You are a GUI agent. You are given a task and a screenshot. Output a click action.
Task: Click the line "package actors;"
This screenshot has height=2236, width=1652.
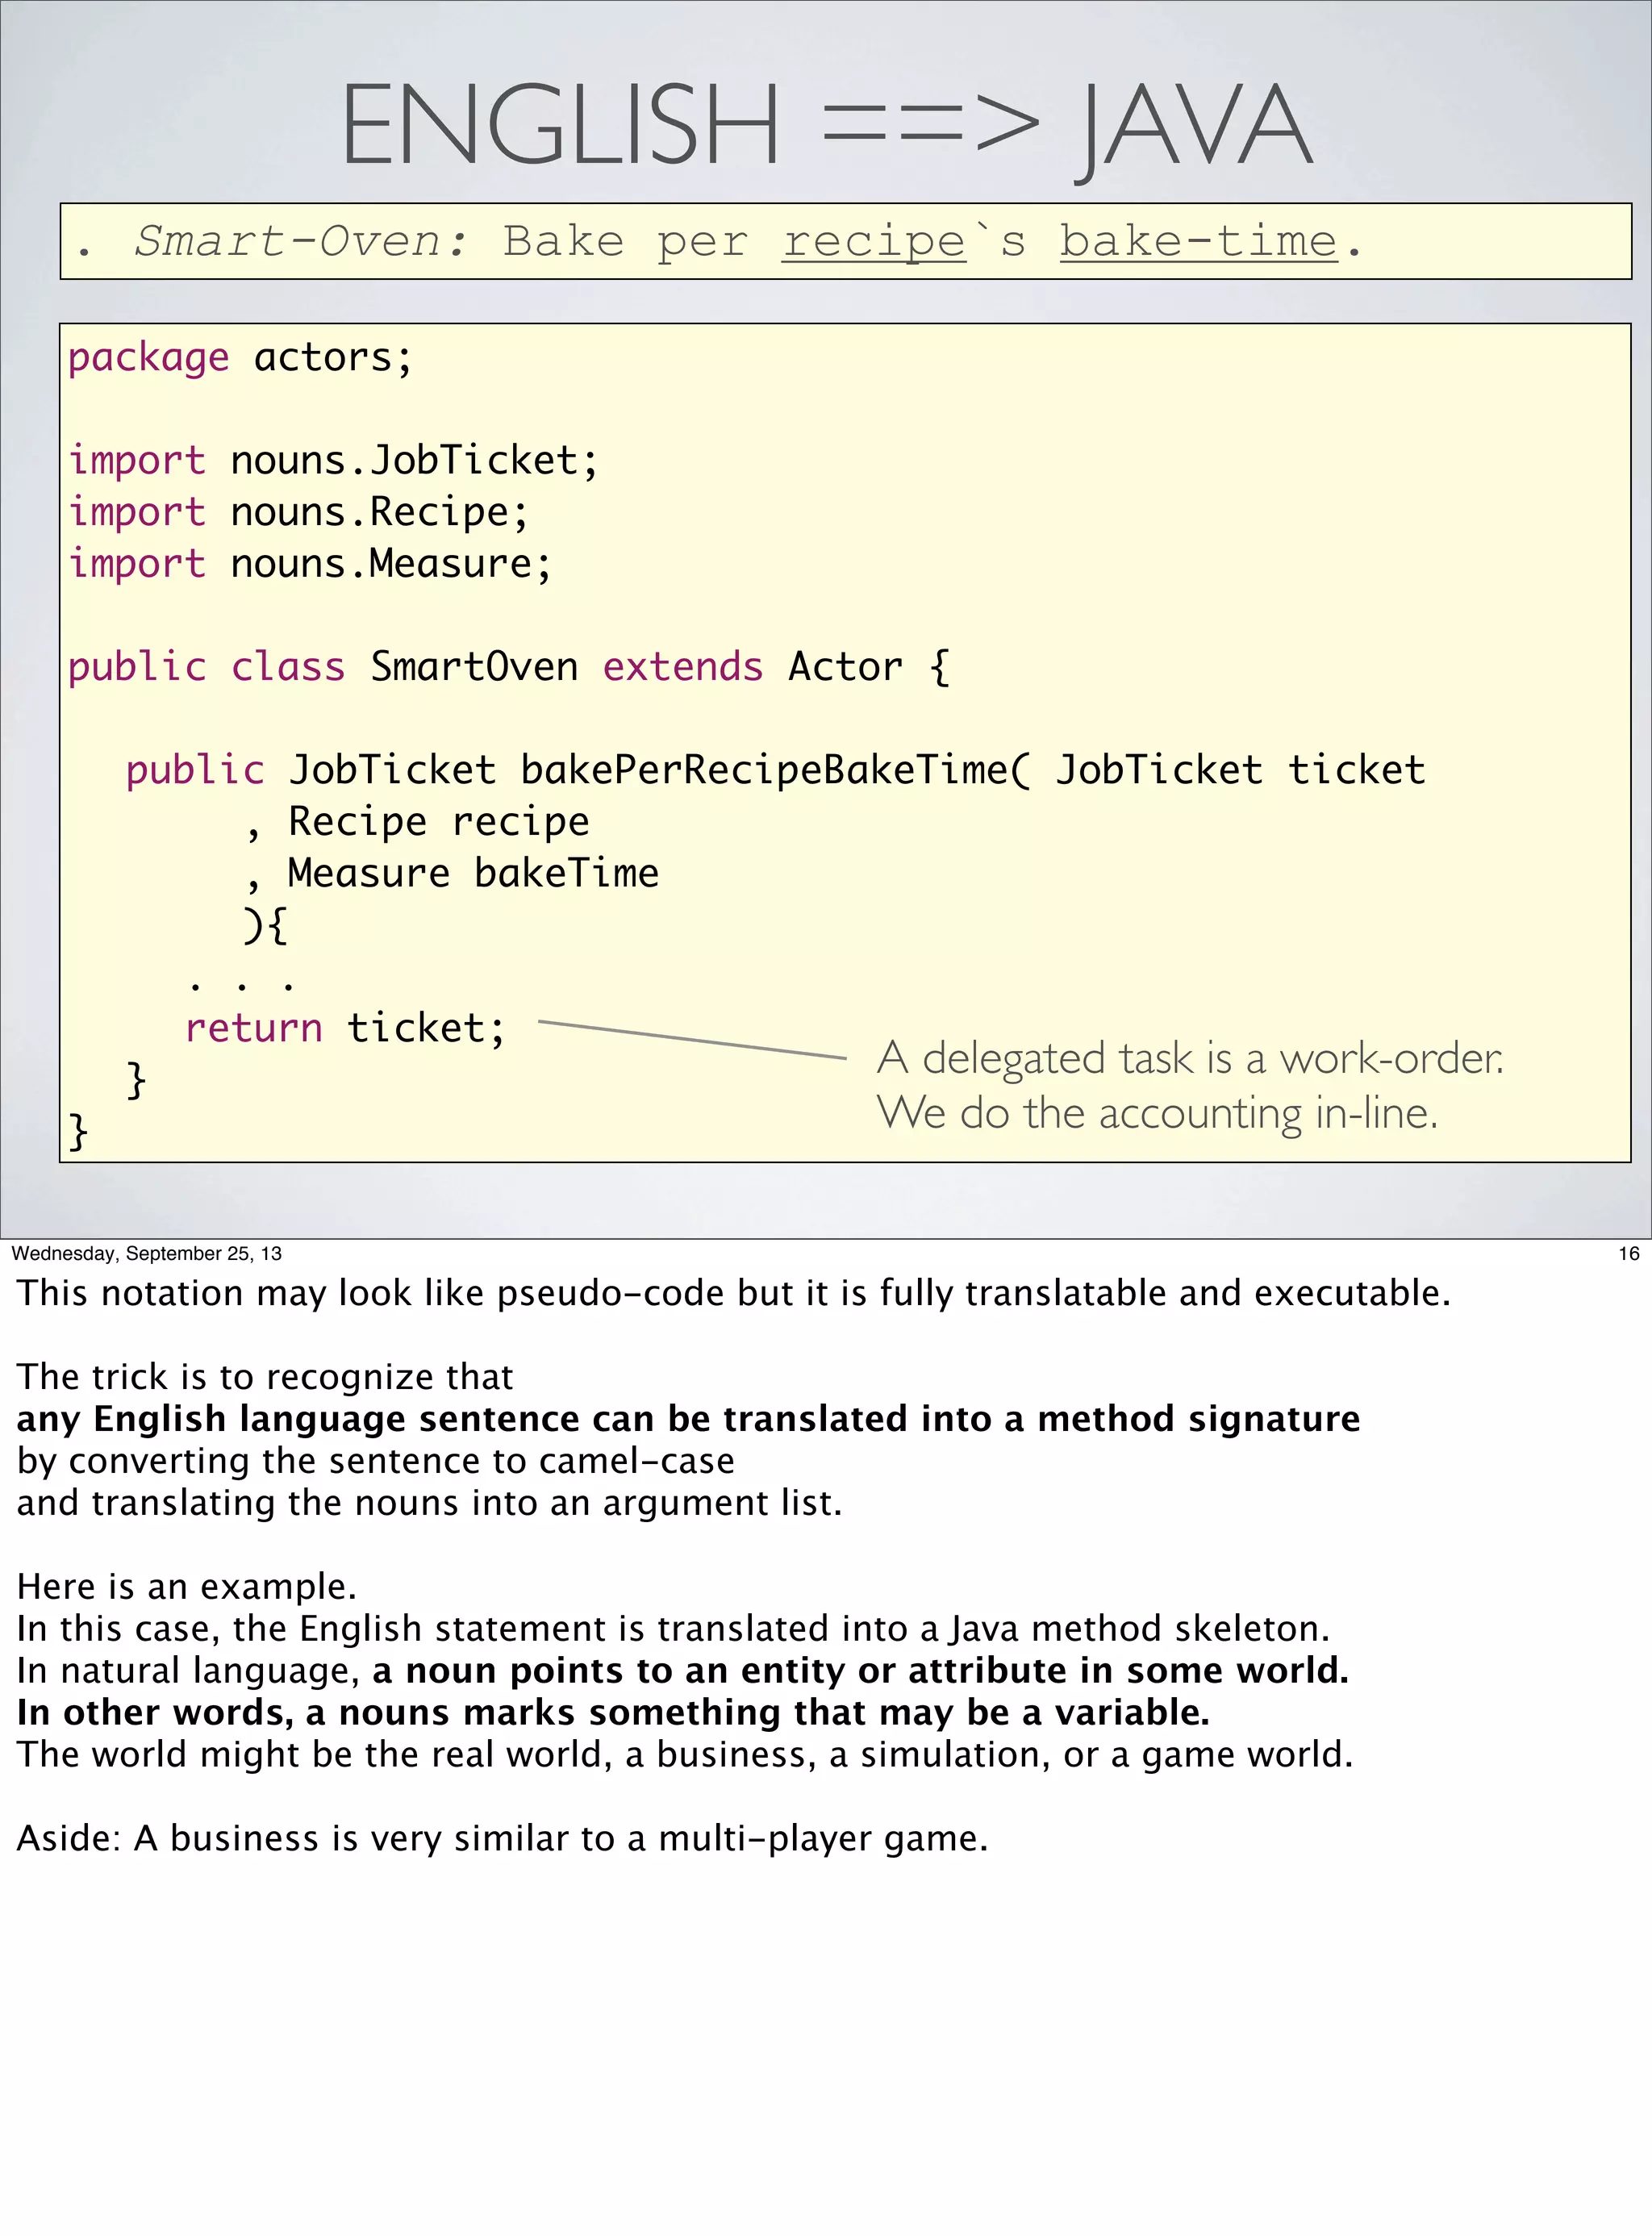[x=240, y=359]
